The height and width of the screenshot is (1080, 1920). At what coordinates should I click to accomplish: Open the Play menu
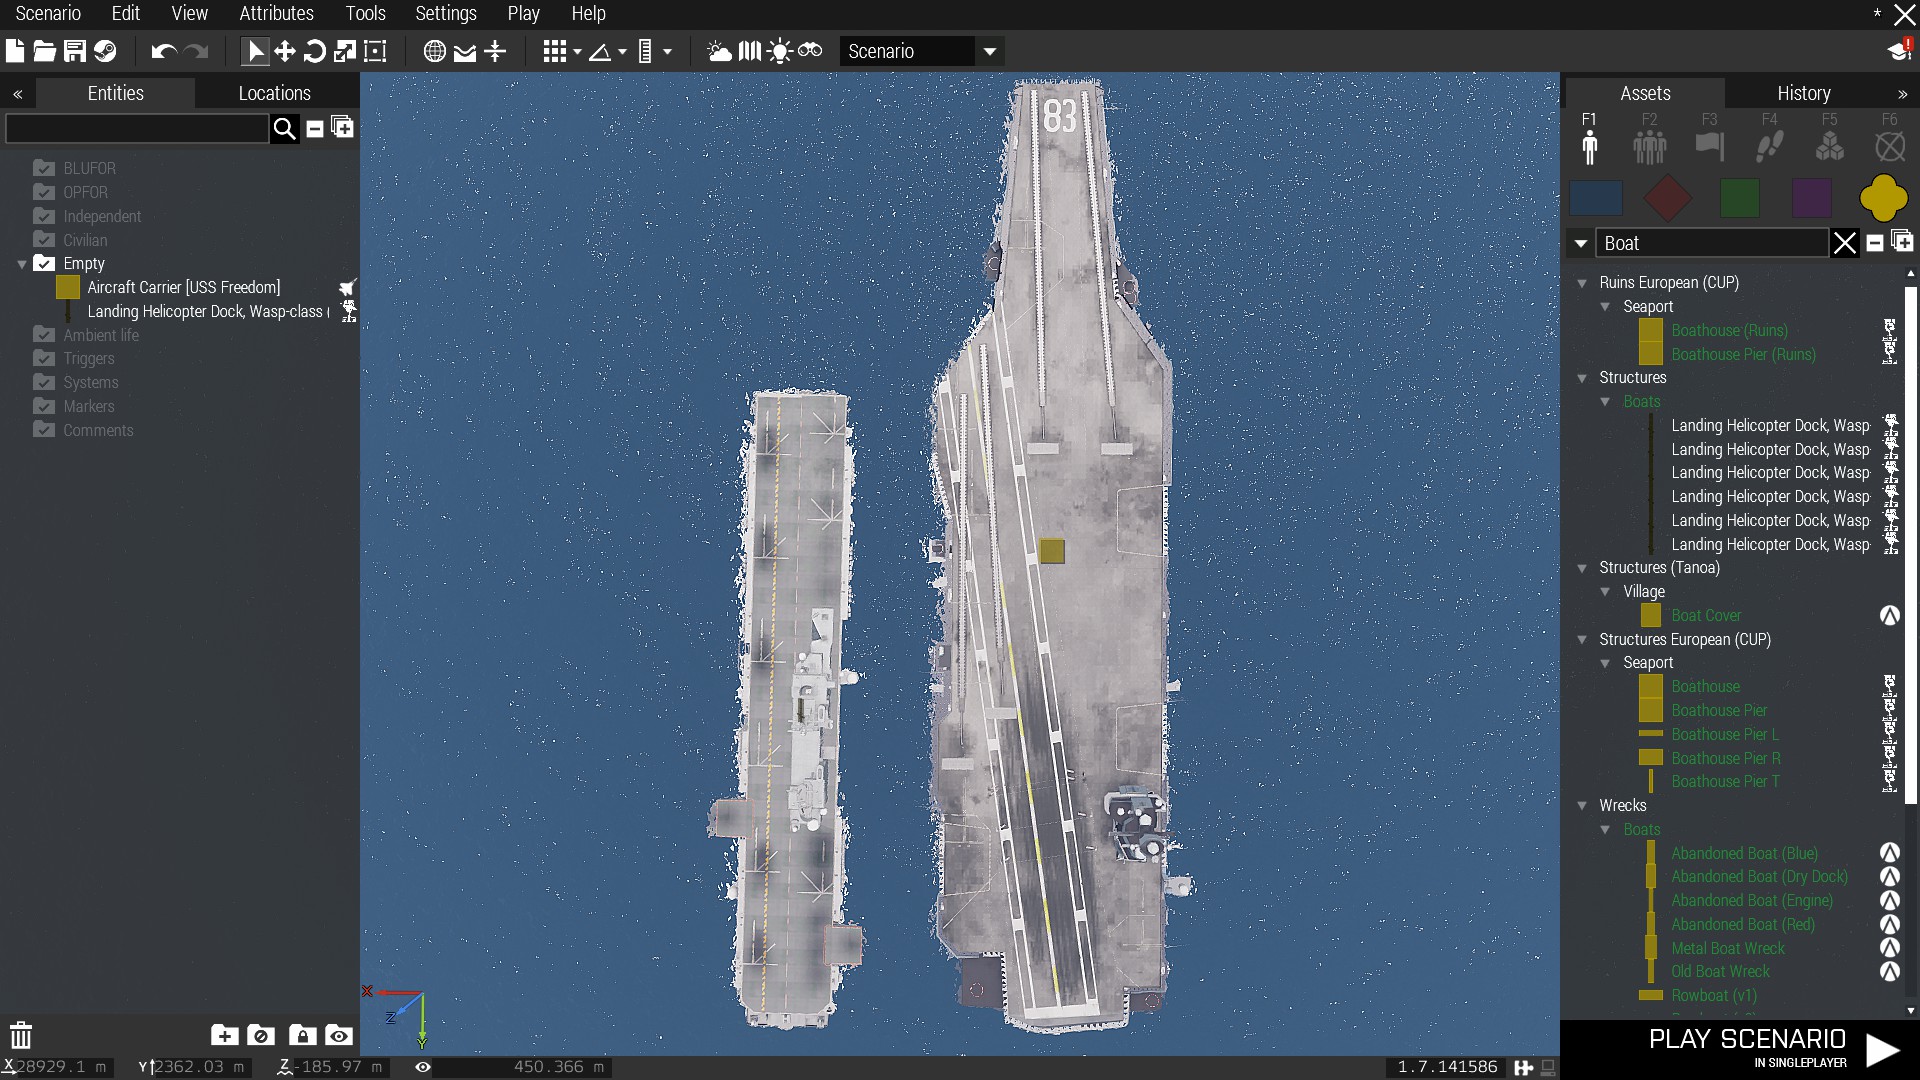coord(523,14)
